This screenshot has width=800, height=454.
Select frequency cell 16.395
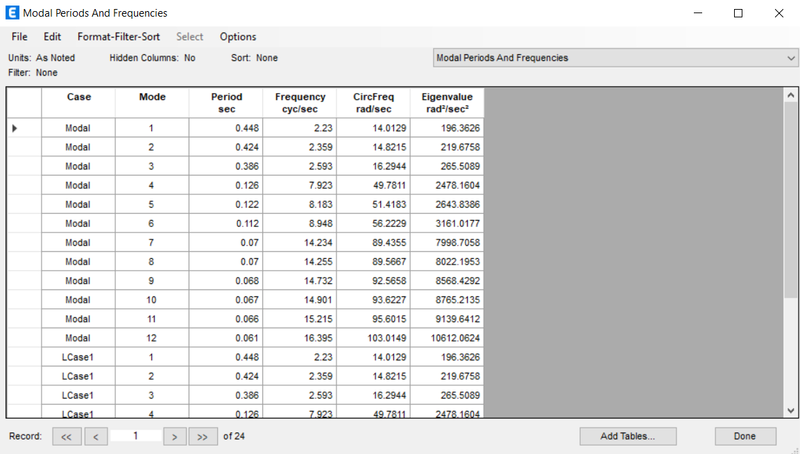(300, 338)
